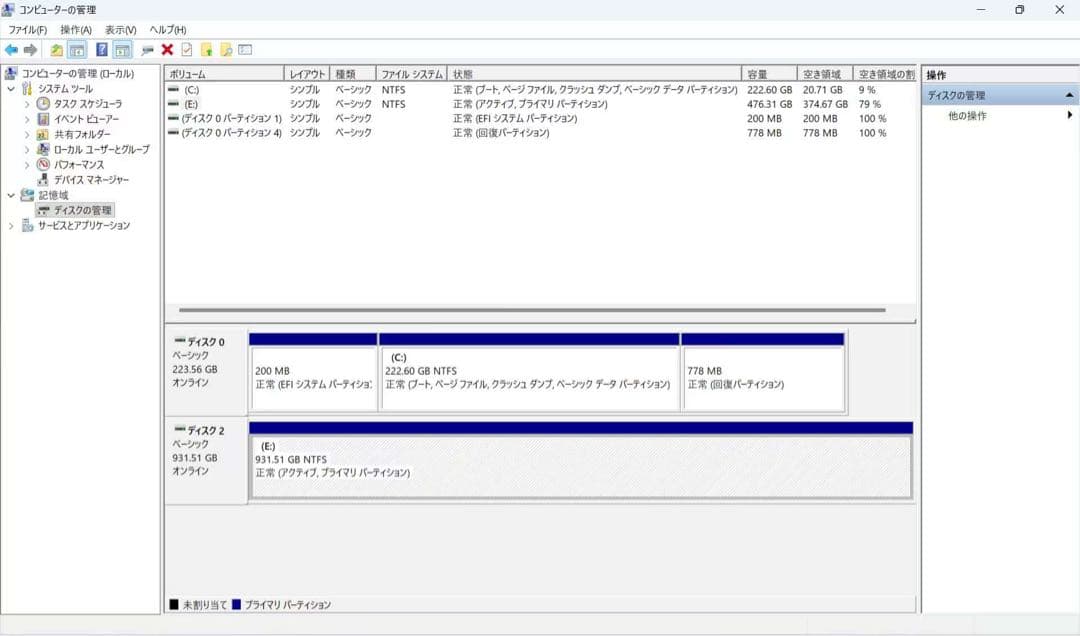This screenshot has width=1080, height=636.
Task: Select the (E:) row in the volume list
Action: click(300, 103)
